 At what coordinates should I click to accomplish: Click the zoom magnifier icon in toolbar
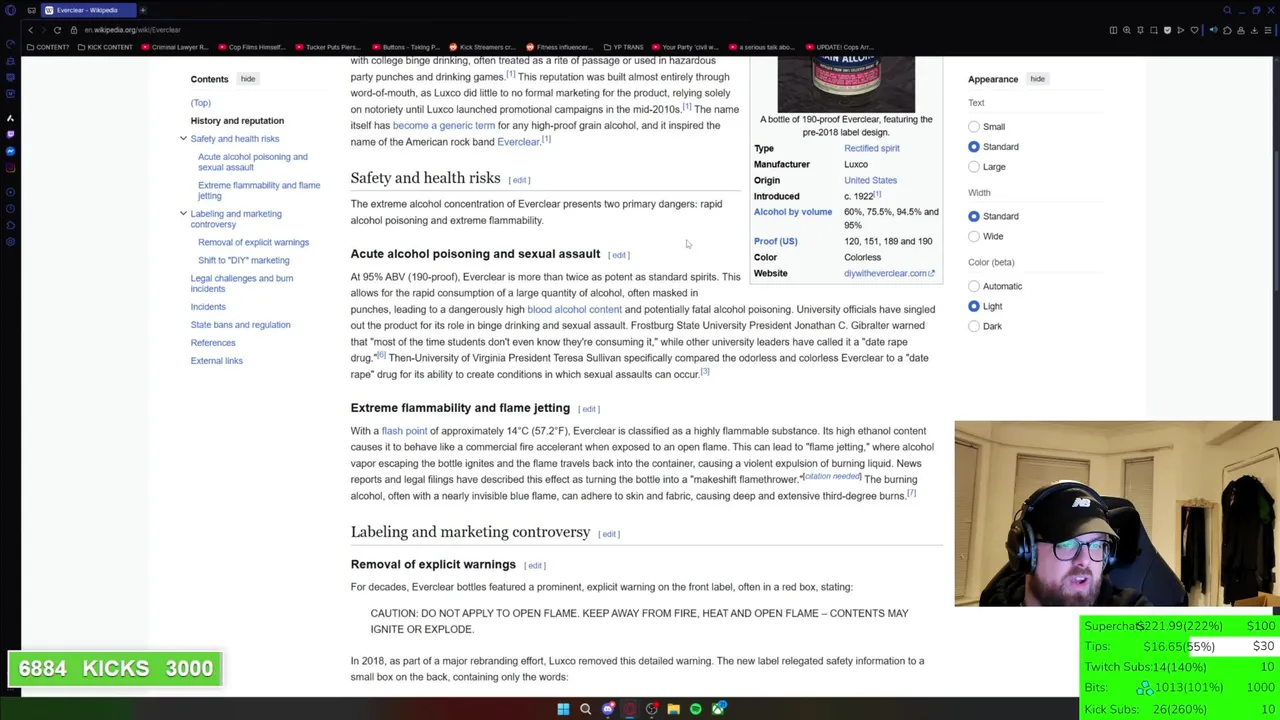coord(1127,30)
